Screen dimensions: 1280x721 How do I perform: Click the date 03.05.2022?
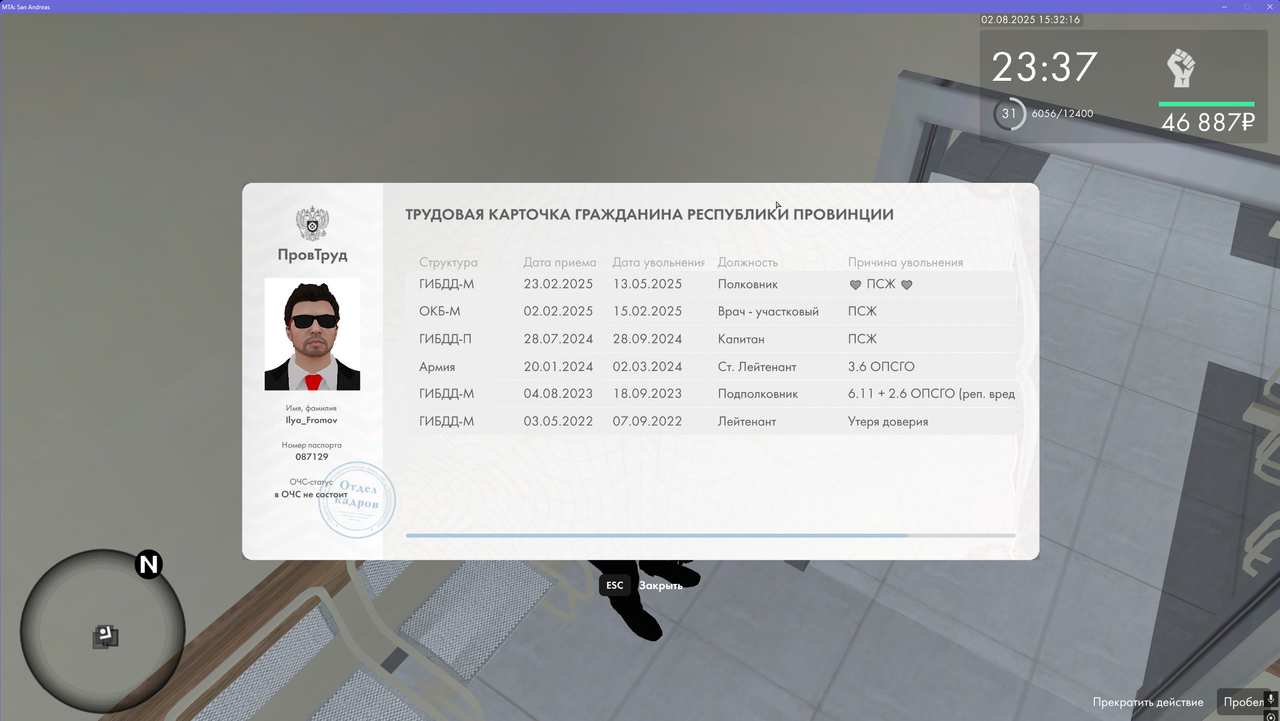pyautogui.click(x=559, y=421)
